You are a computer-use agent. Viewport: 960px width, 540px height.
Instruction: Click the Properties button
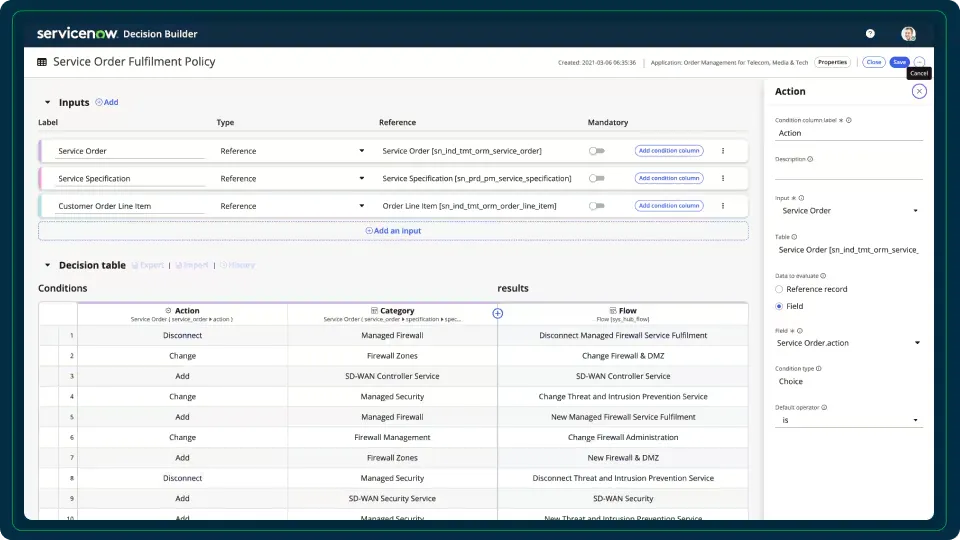(x=832, y=62)
